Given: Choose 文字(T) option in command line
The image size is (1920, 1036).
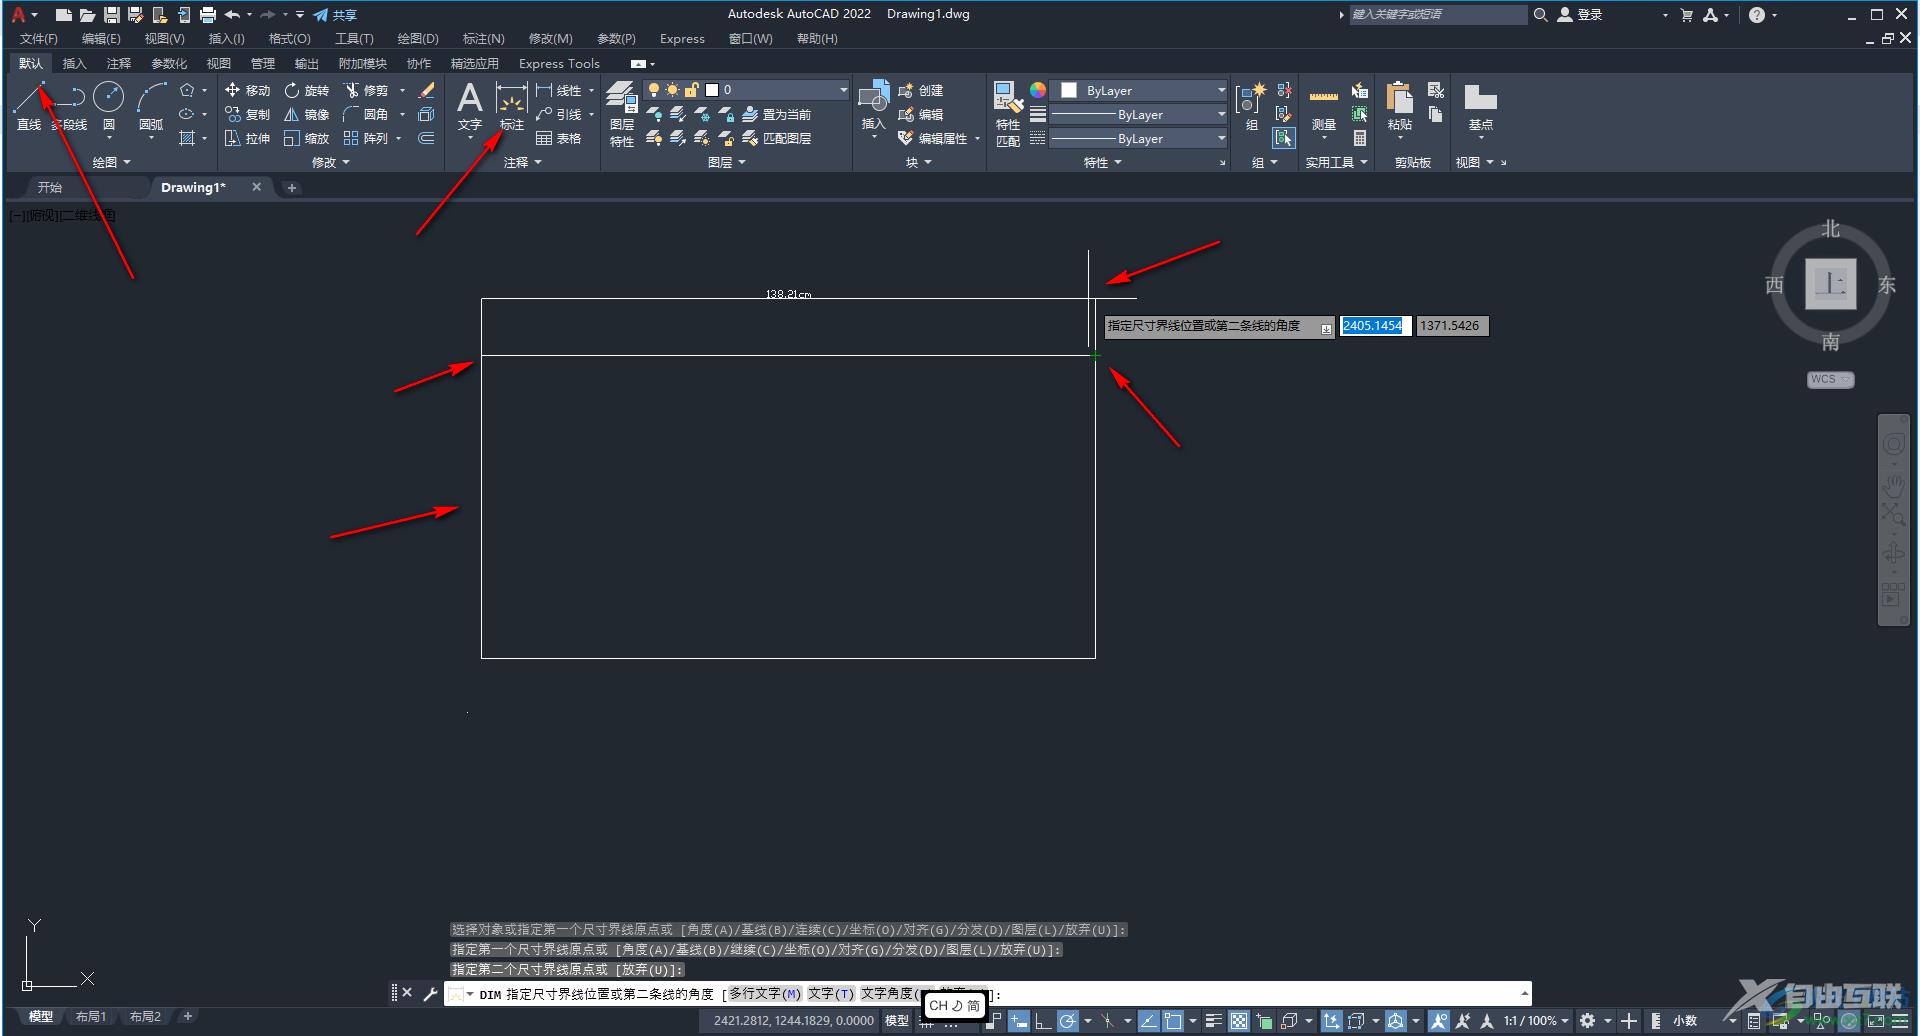Looking at the screenshot, I should [x=831, y=994].
